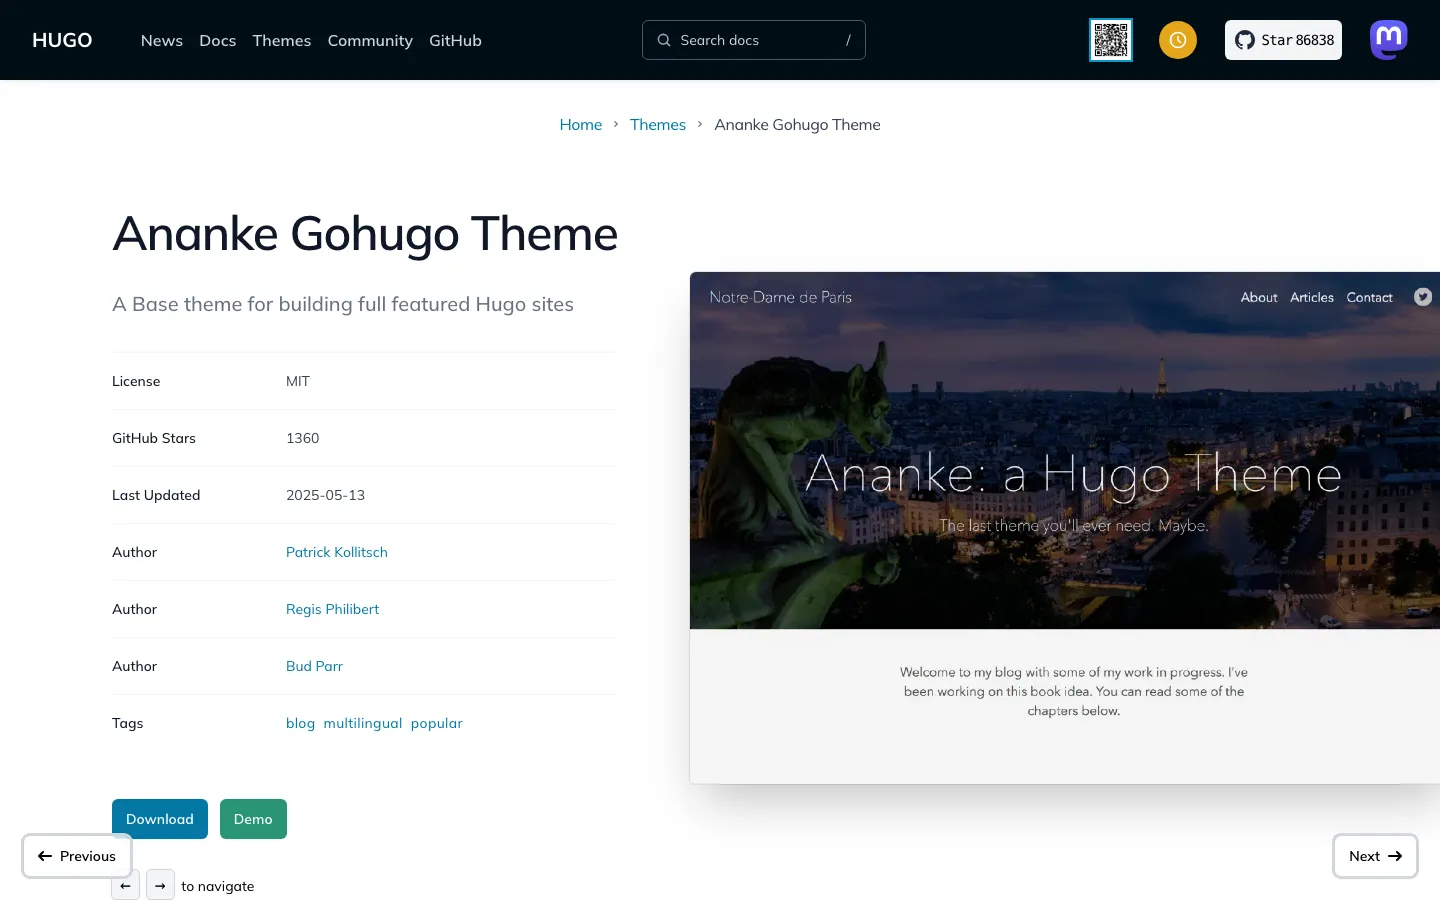
Task: Open the QR code icon in header
Action: click(1111, 40)
